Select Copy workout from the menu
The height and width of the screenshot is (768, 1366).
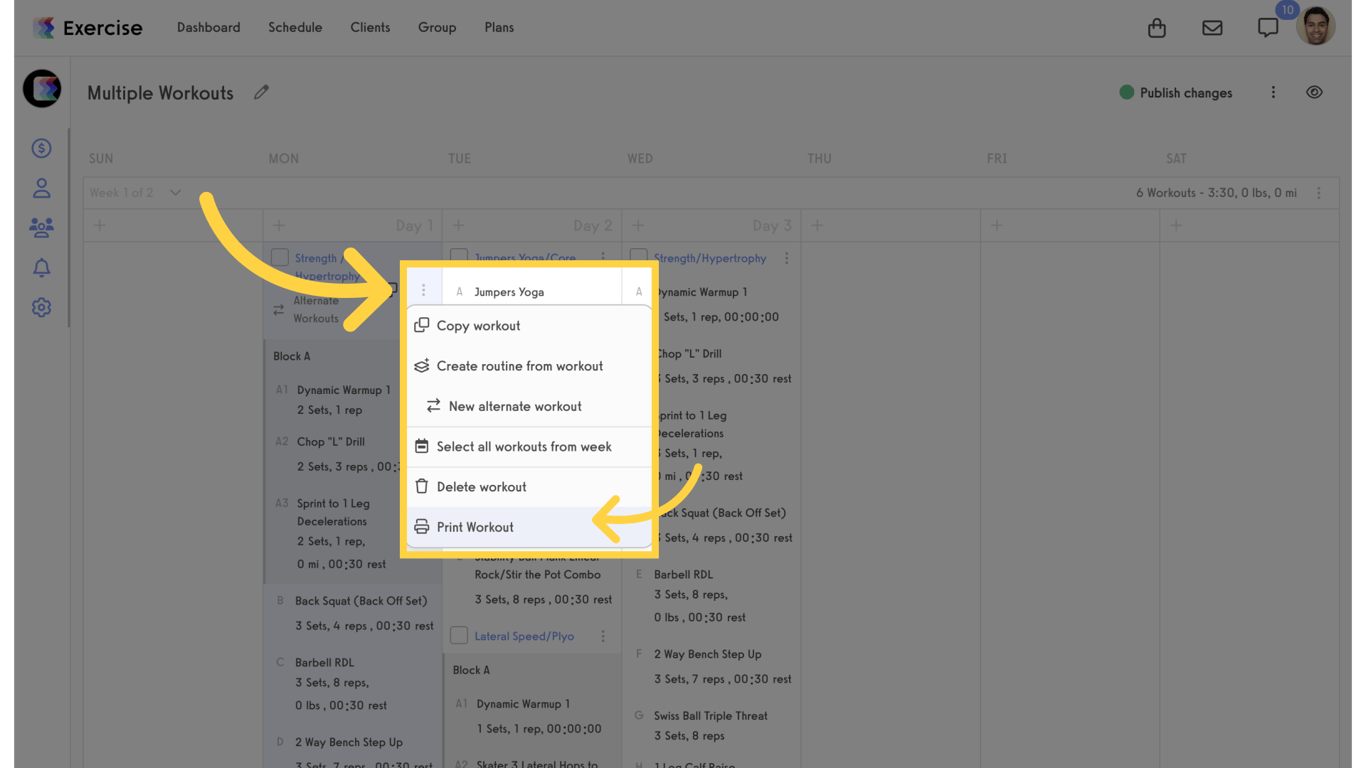pyautogui.click(x=529, y=326)
